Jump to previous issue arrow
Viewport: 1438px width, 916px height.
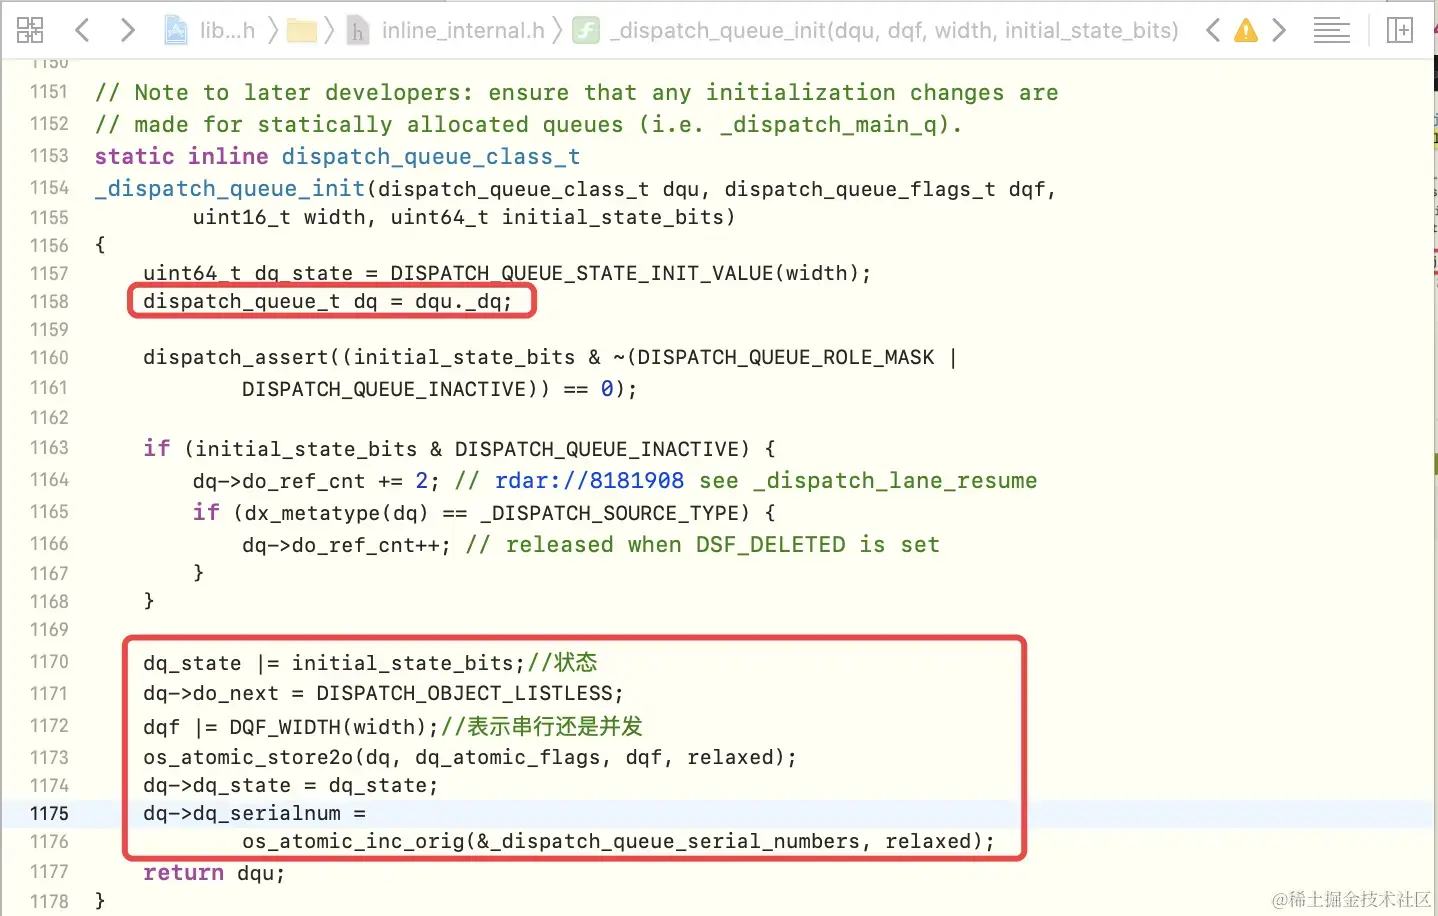[1213, 30]
